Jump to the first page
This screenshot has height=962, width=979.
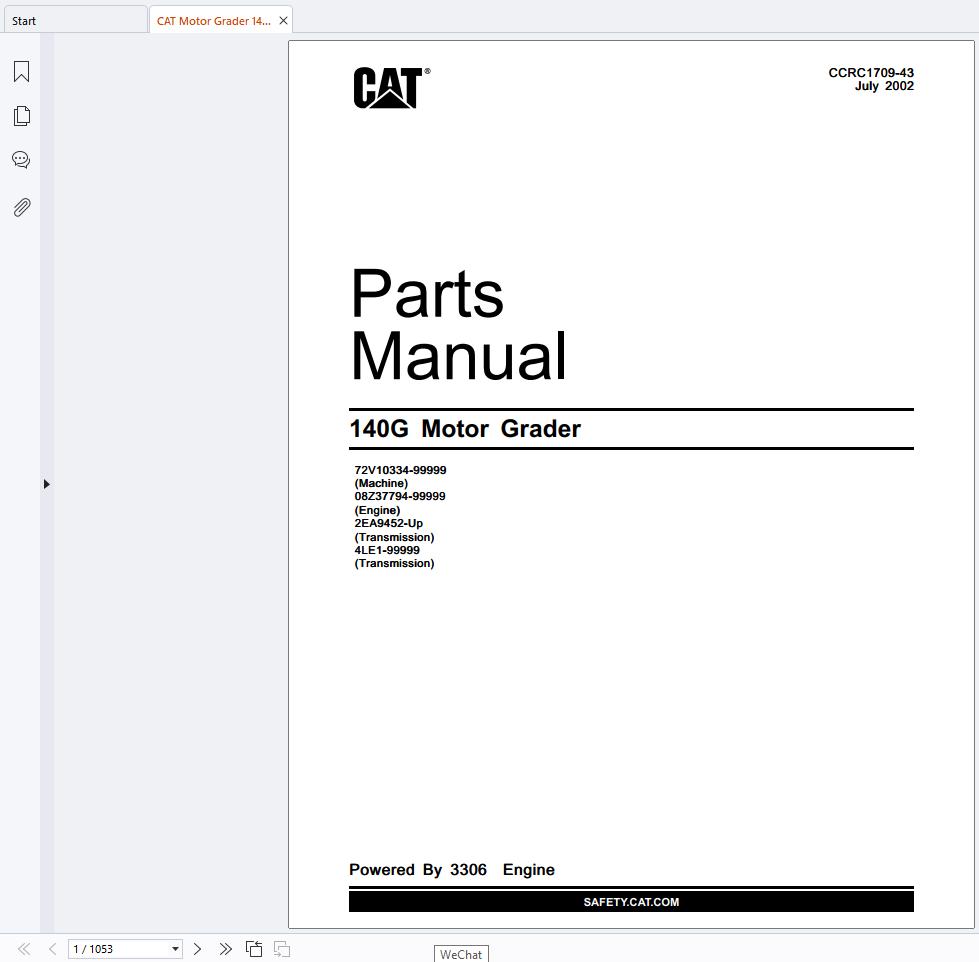(x=24, y=949)
